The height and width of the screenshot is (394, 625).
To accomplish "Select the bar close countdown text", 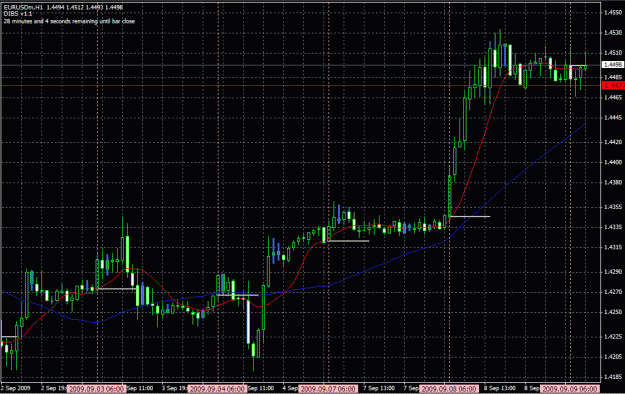I will coord(69,21).
